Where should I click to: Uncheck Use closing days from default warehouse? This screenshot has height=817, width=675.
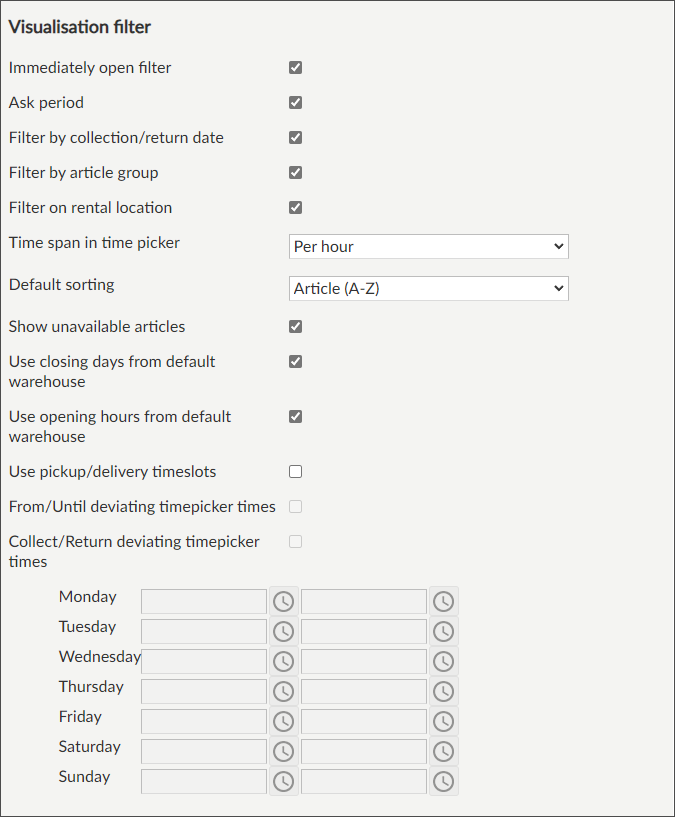[295, 362]
